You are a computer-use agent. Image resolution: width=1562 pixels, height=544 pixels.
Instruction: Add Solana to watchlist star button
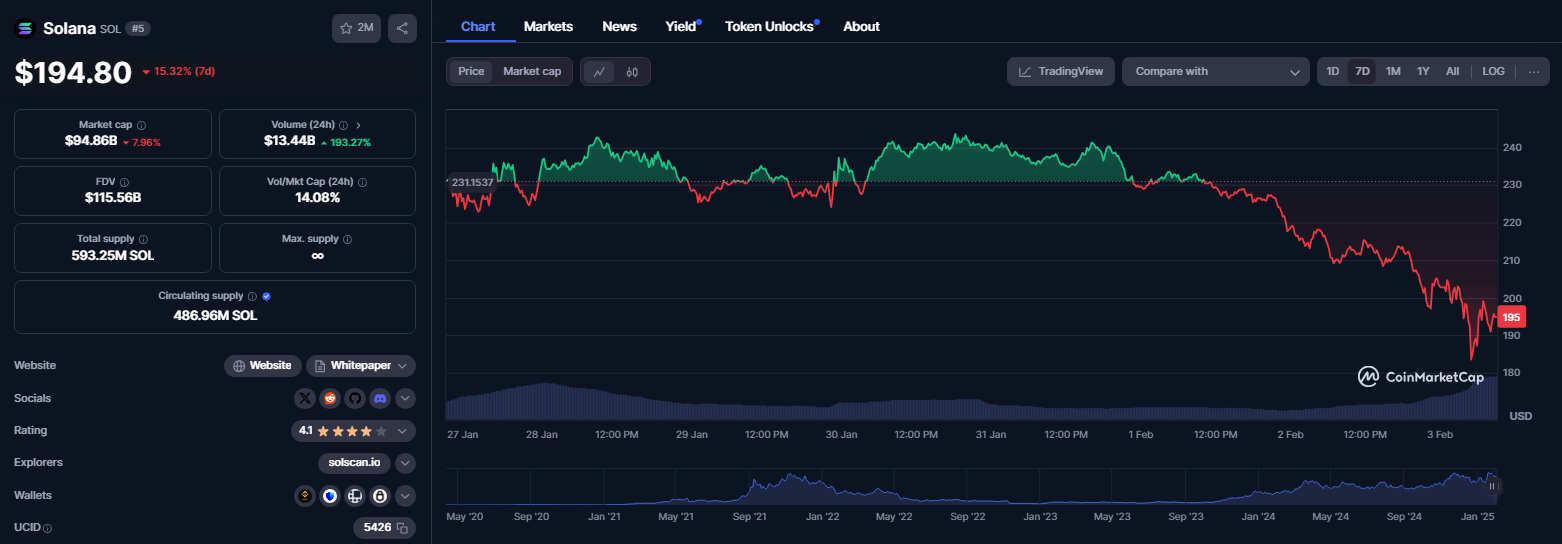(x=356, y=28)
